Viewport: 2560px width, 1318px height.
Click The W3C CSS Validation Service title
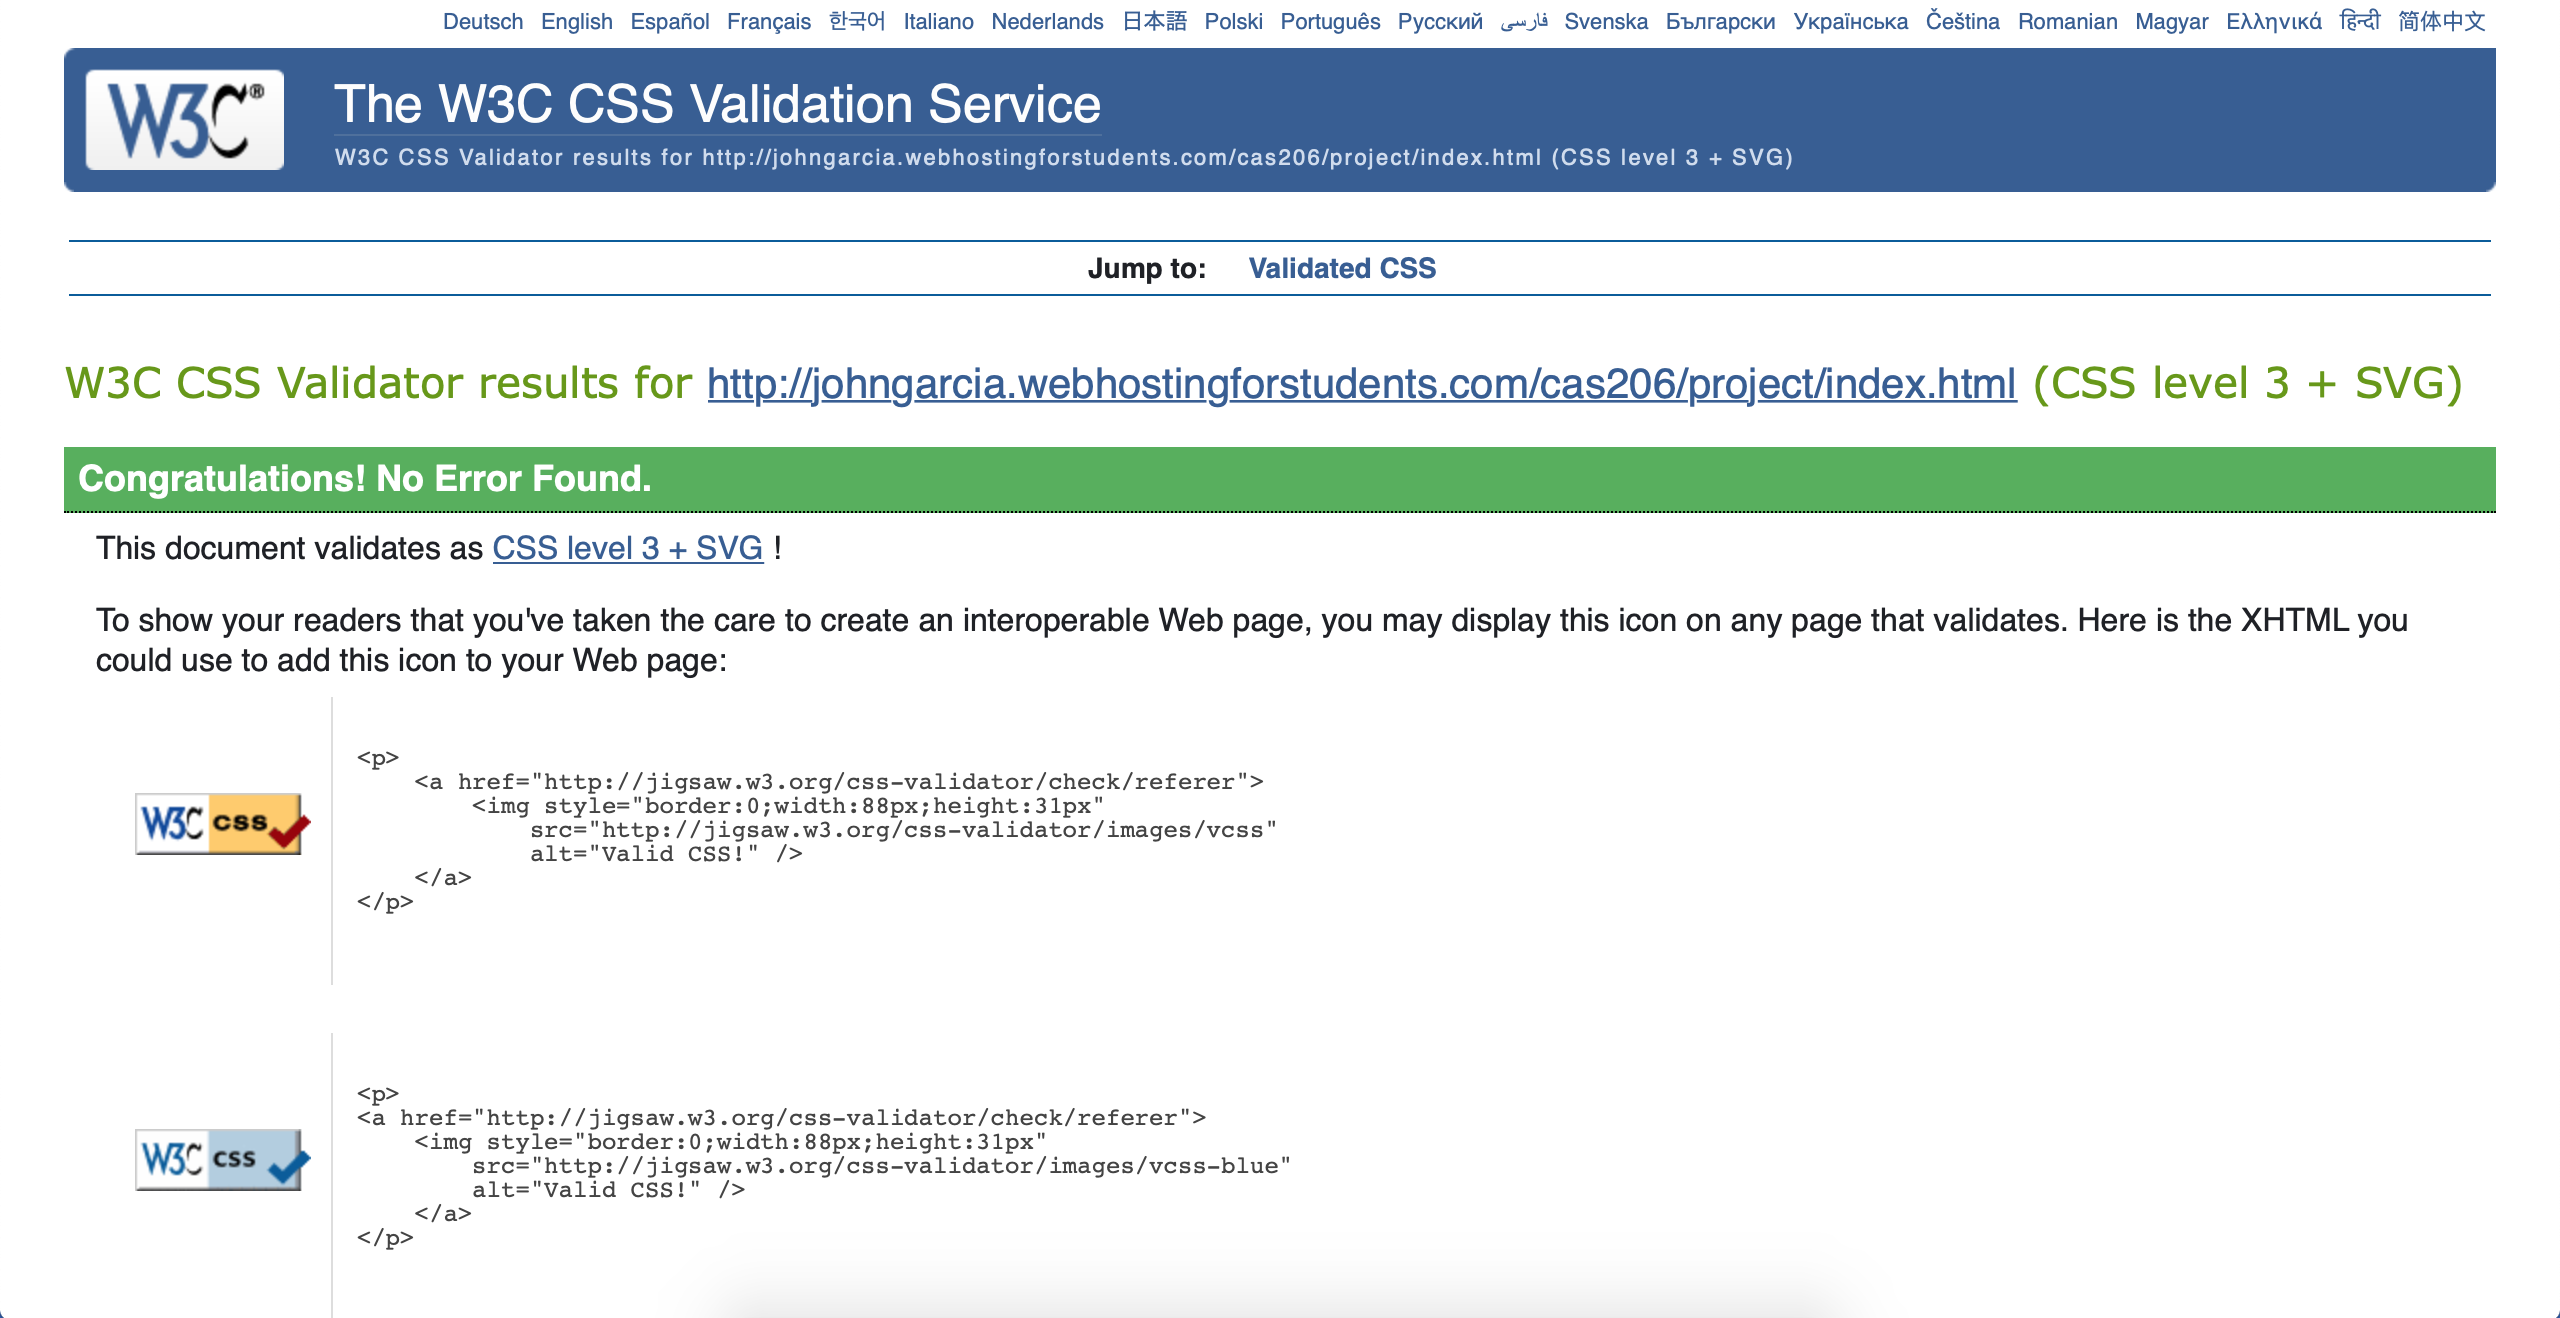coord(717,104)
